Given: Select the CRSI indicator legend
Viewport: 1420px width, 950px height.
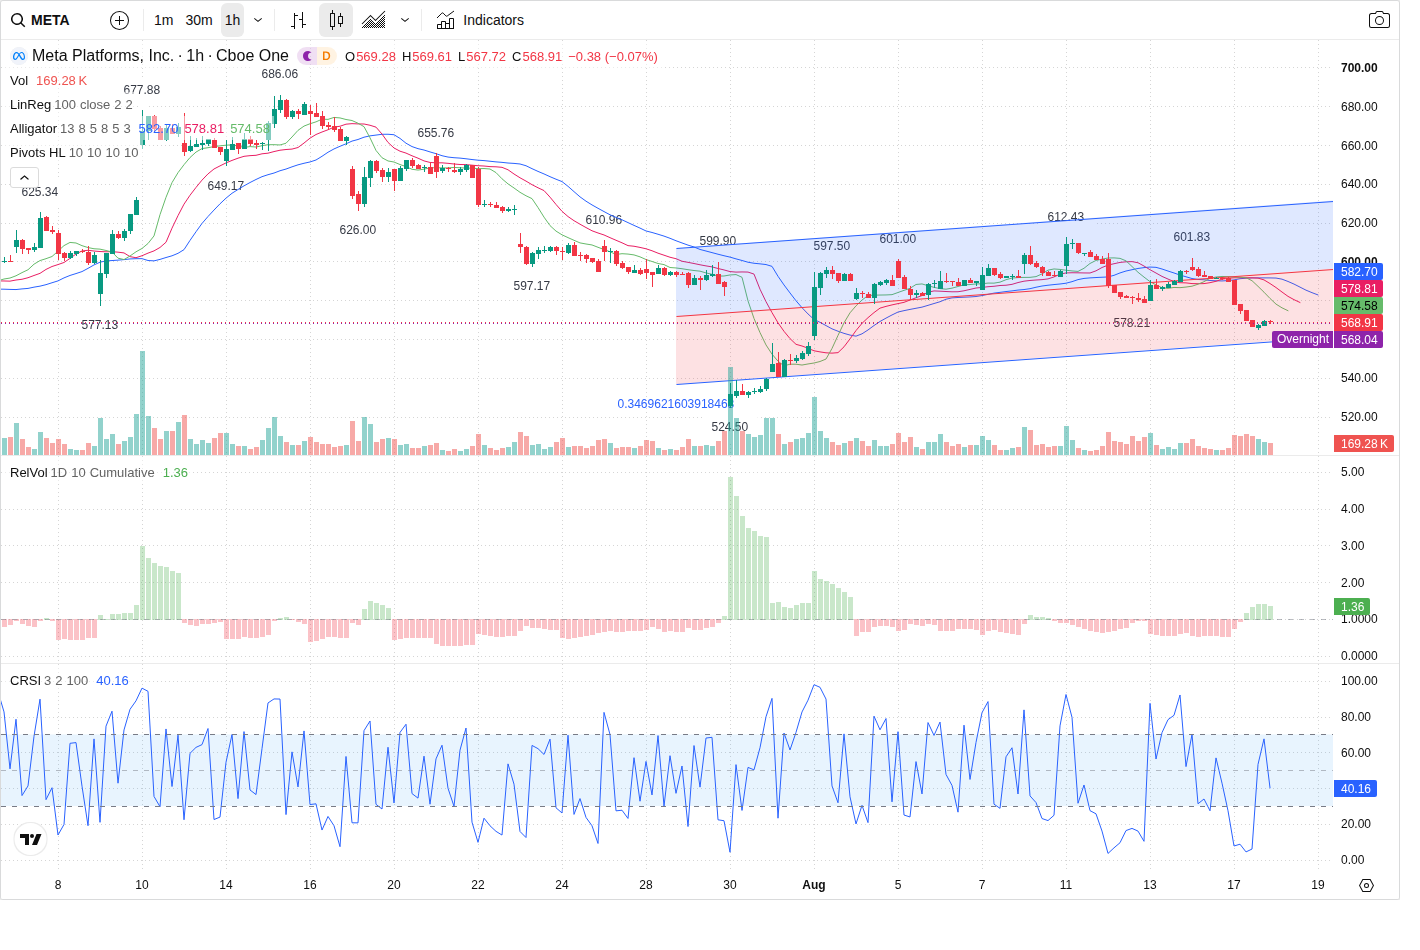Looking at the screenshot, I should coord(25,681).
